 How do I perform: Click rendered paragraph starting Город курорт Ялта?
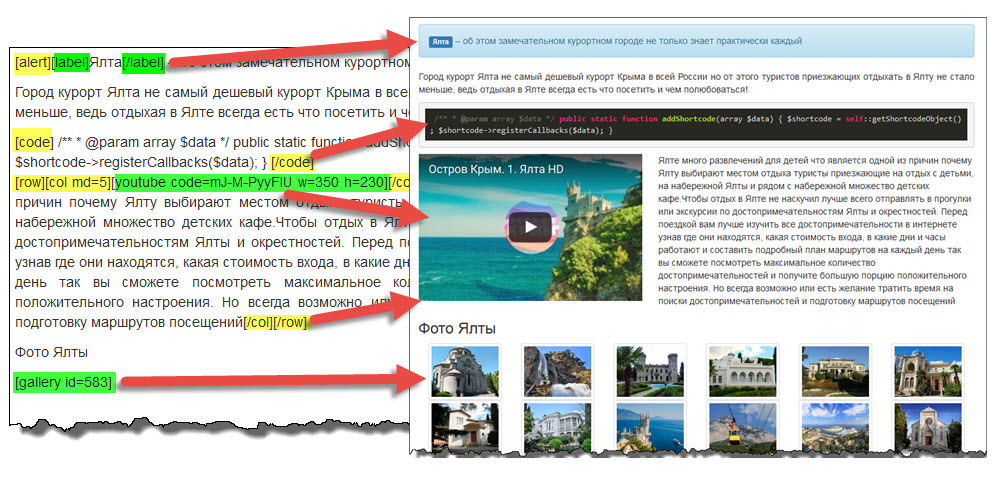click(x=696, y=83)
